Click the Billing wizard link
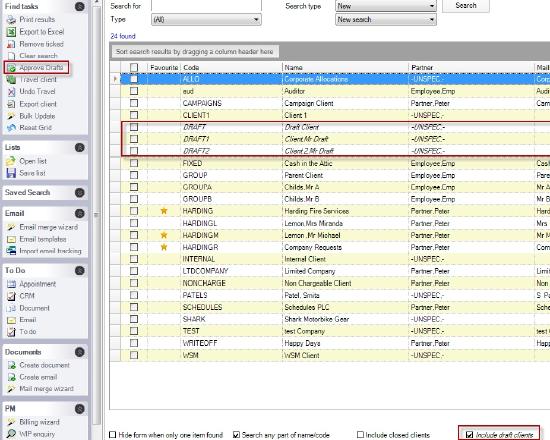This screenshot has height=440, width=550. [39, 422]
